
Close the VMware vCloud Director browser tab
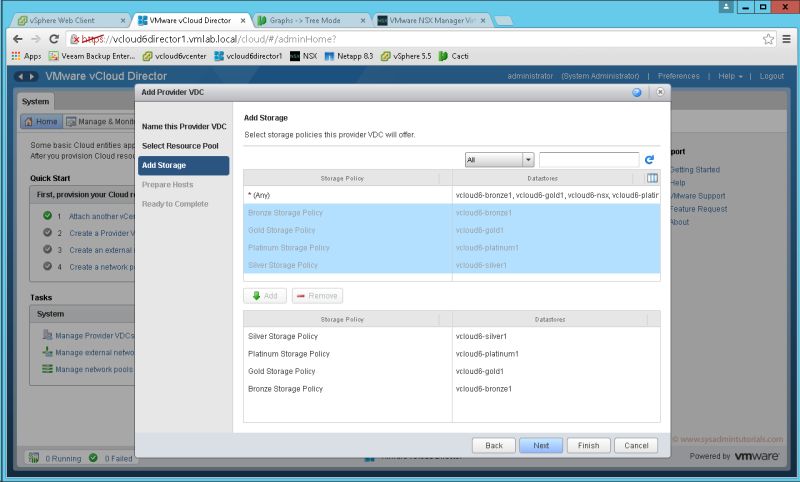[x=243, y=20]
